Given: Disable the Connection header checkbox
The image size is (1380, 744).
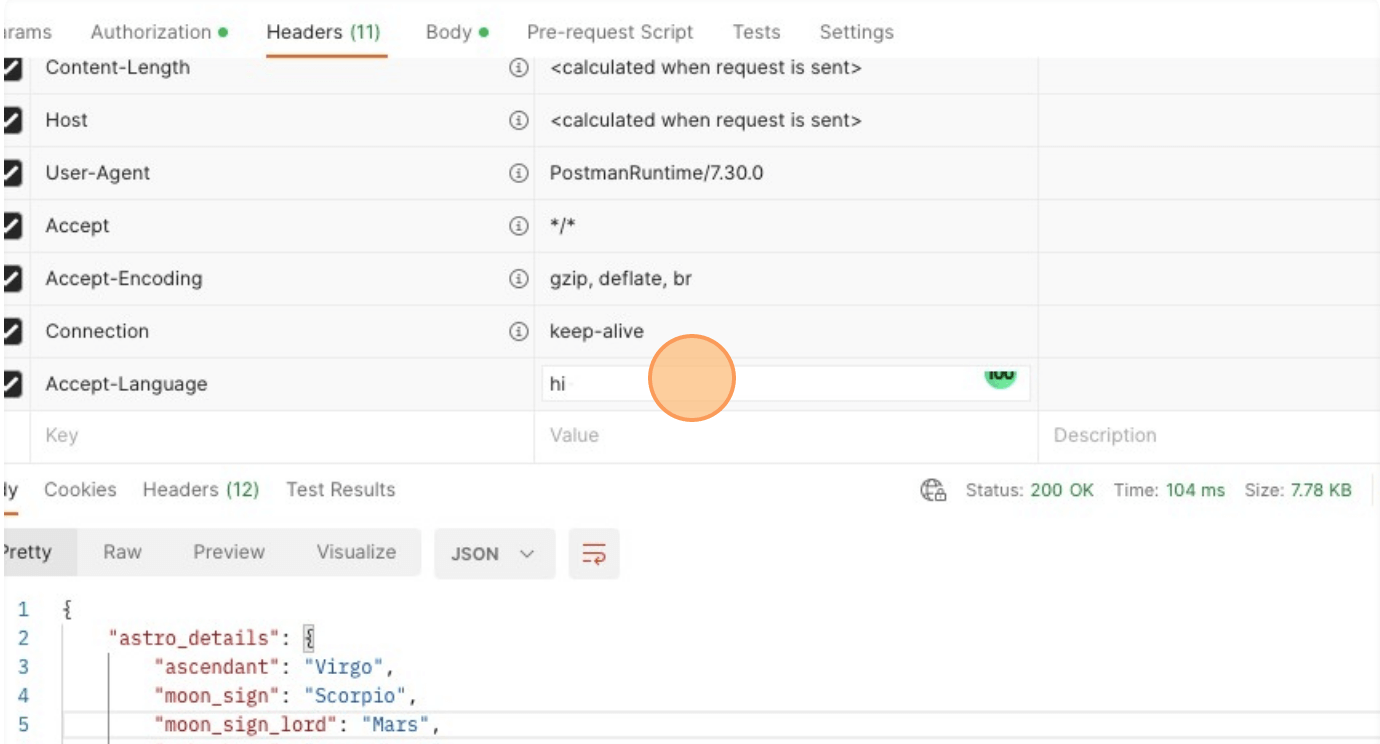Looking at the screenshot, I should [x=13, y=331].
